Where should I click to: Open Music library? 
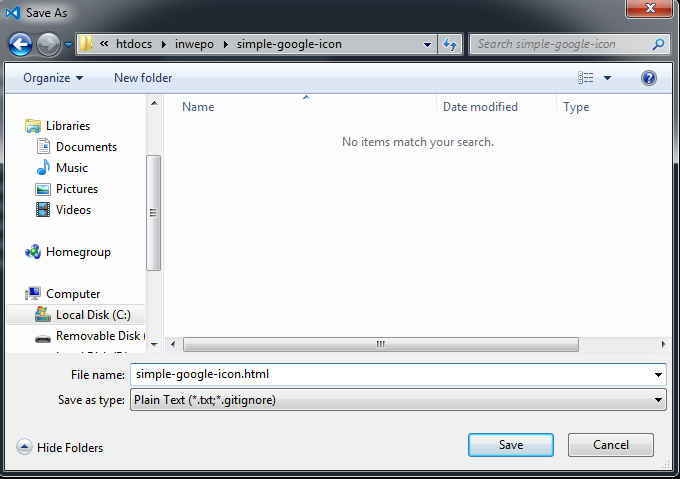point(72,168)
